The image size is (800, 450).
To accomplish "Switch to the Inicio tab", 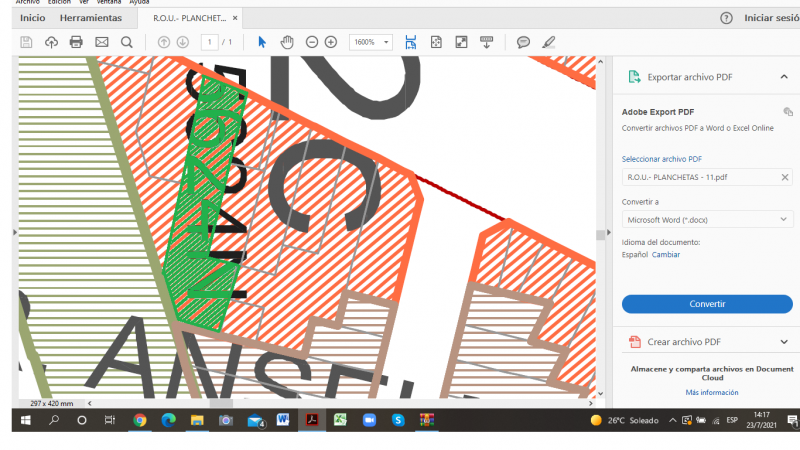I will (x=32, y=18).
